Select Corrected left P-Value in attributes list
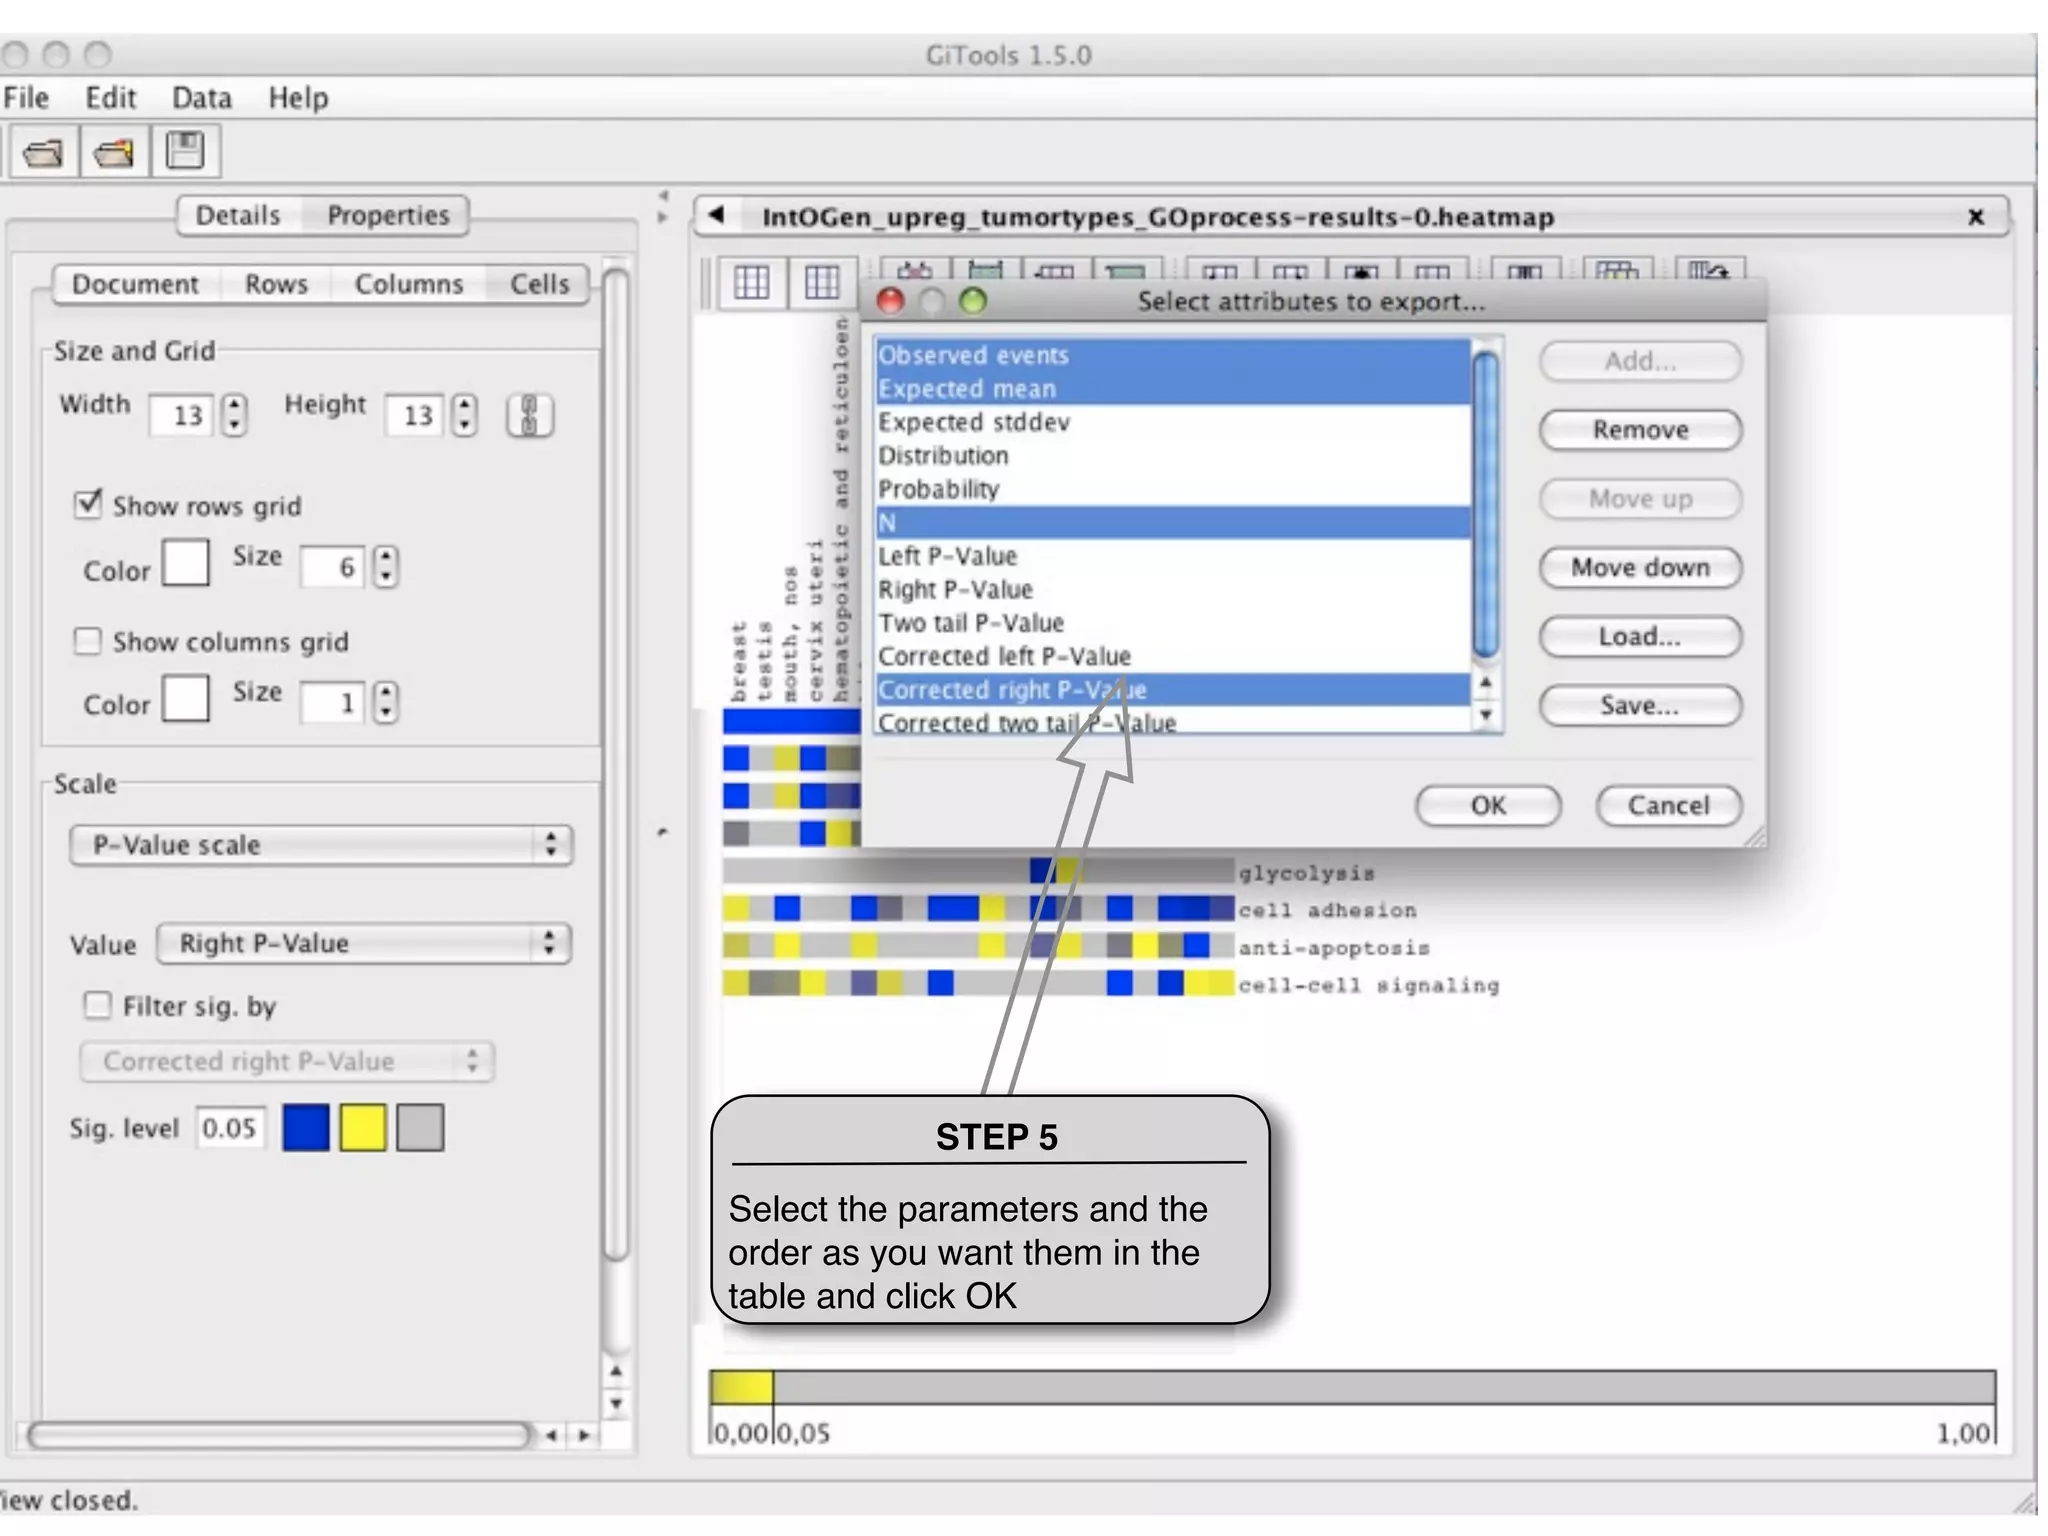The width and height of the screenshot is (2048, 1536). (x=1173, y=657)
